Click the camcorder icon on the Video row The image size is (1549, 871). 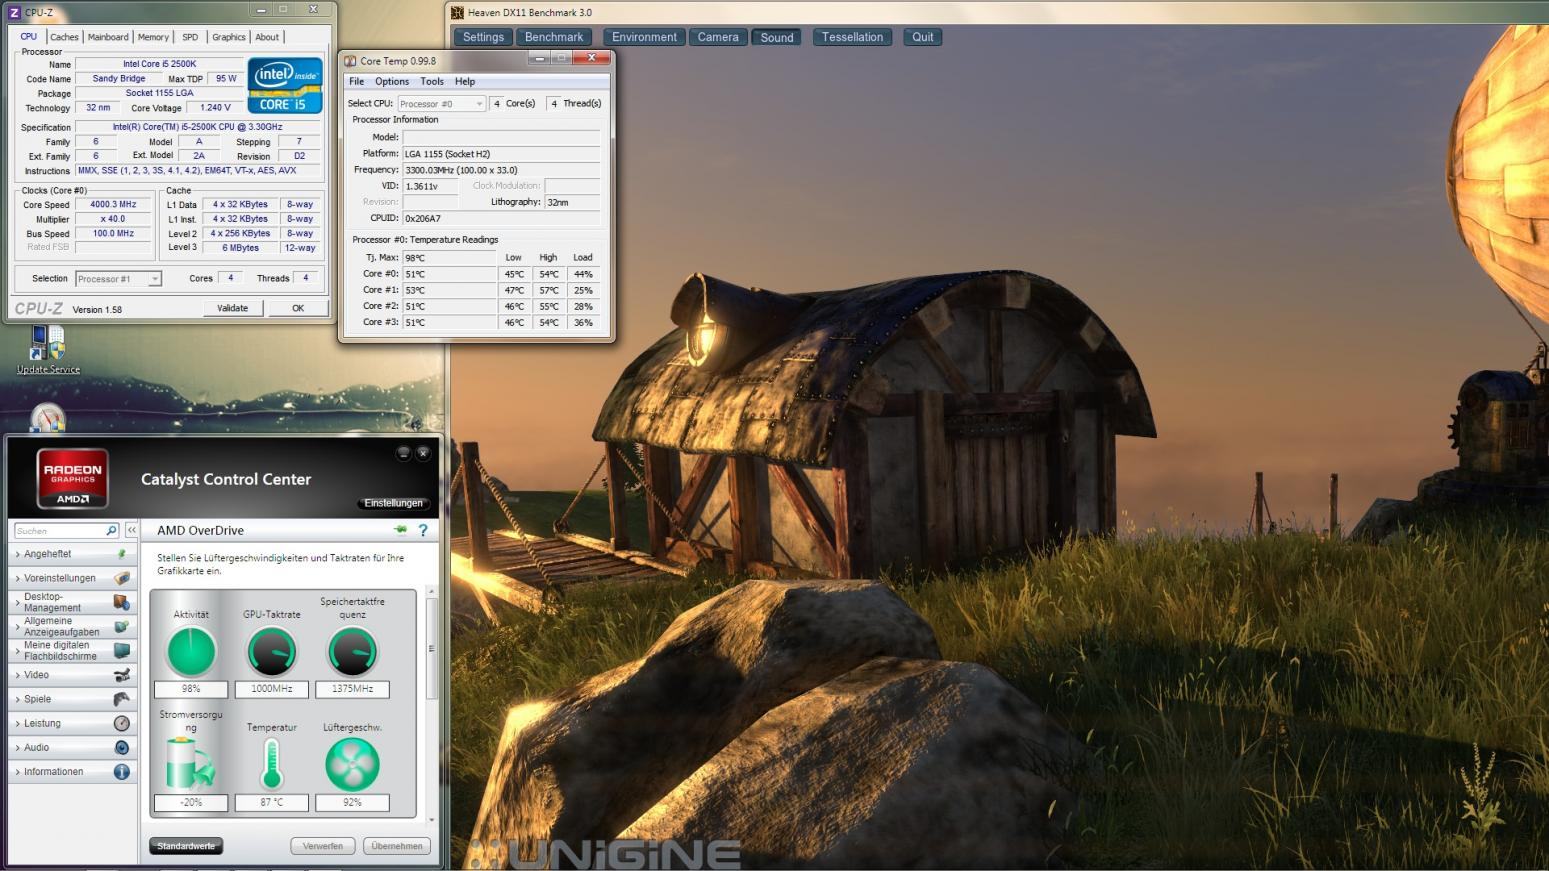click(122, 675)
